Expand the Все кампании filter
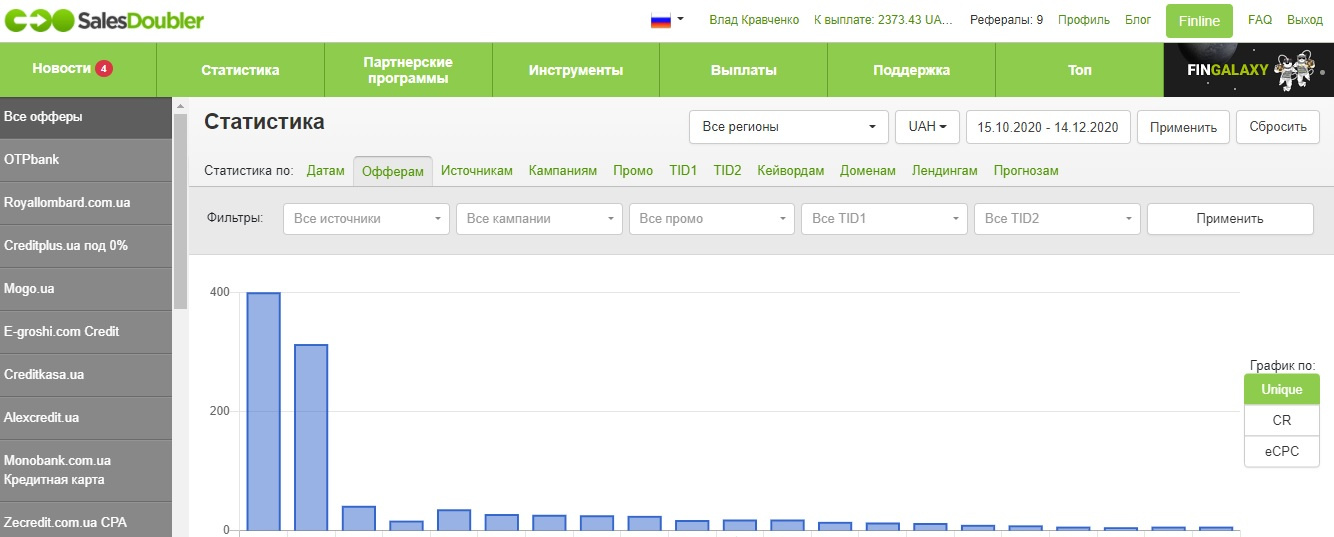Viewport: 1334px width, 537px height. click(x=540, y=219)
